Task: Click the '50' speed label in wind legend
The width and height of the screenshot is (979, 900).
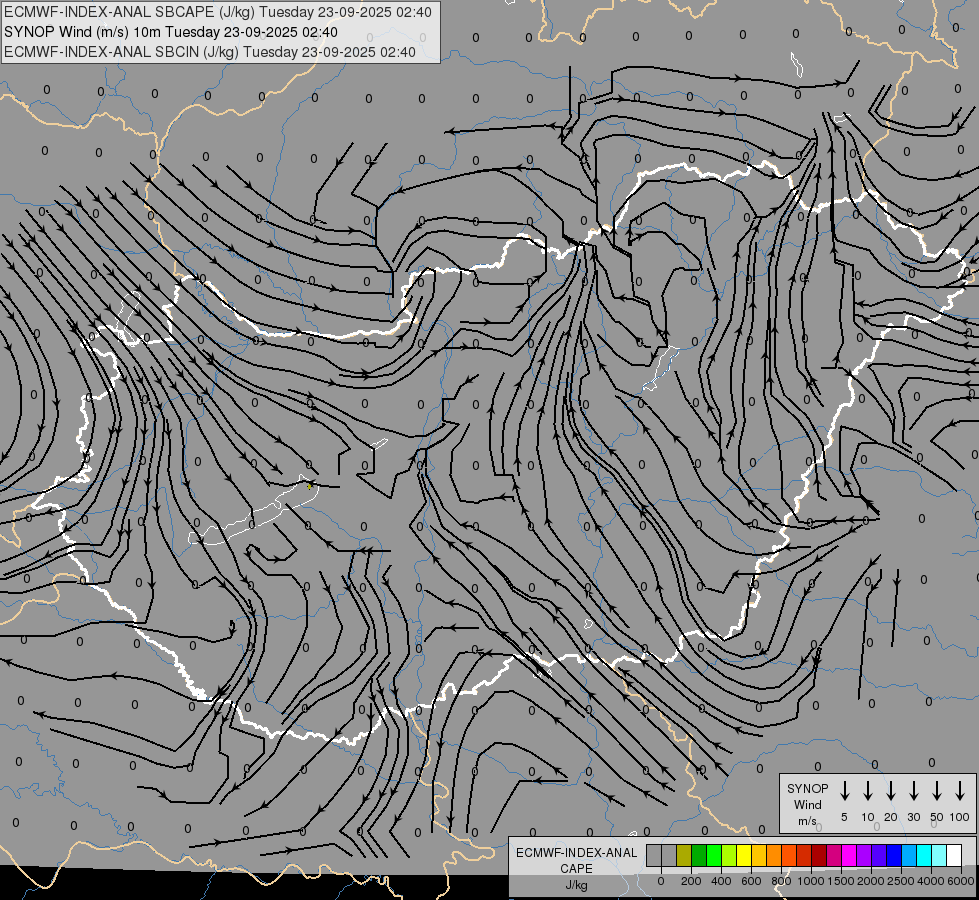Action: (x=937, y=817)
